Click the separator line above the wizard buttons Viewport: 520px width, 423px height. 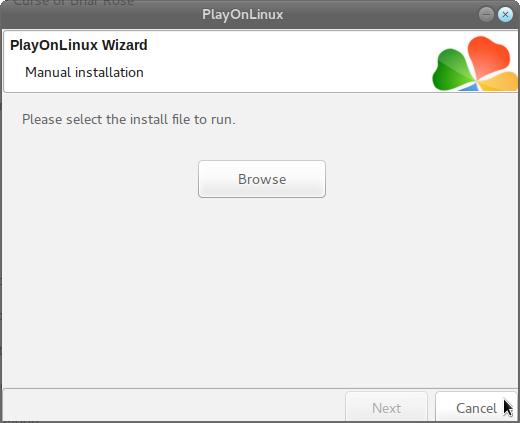(260, 388)
